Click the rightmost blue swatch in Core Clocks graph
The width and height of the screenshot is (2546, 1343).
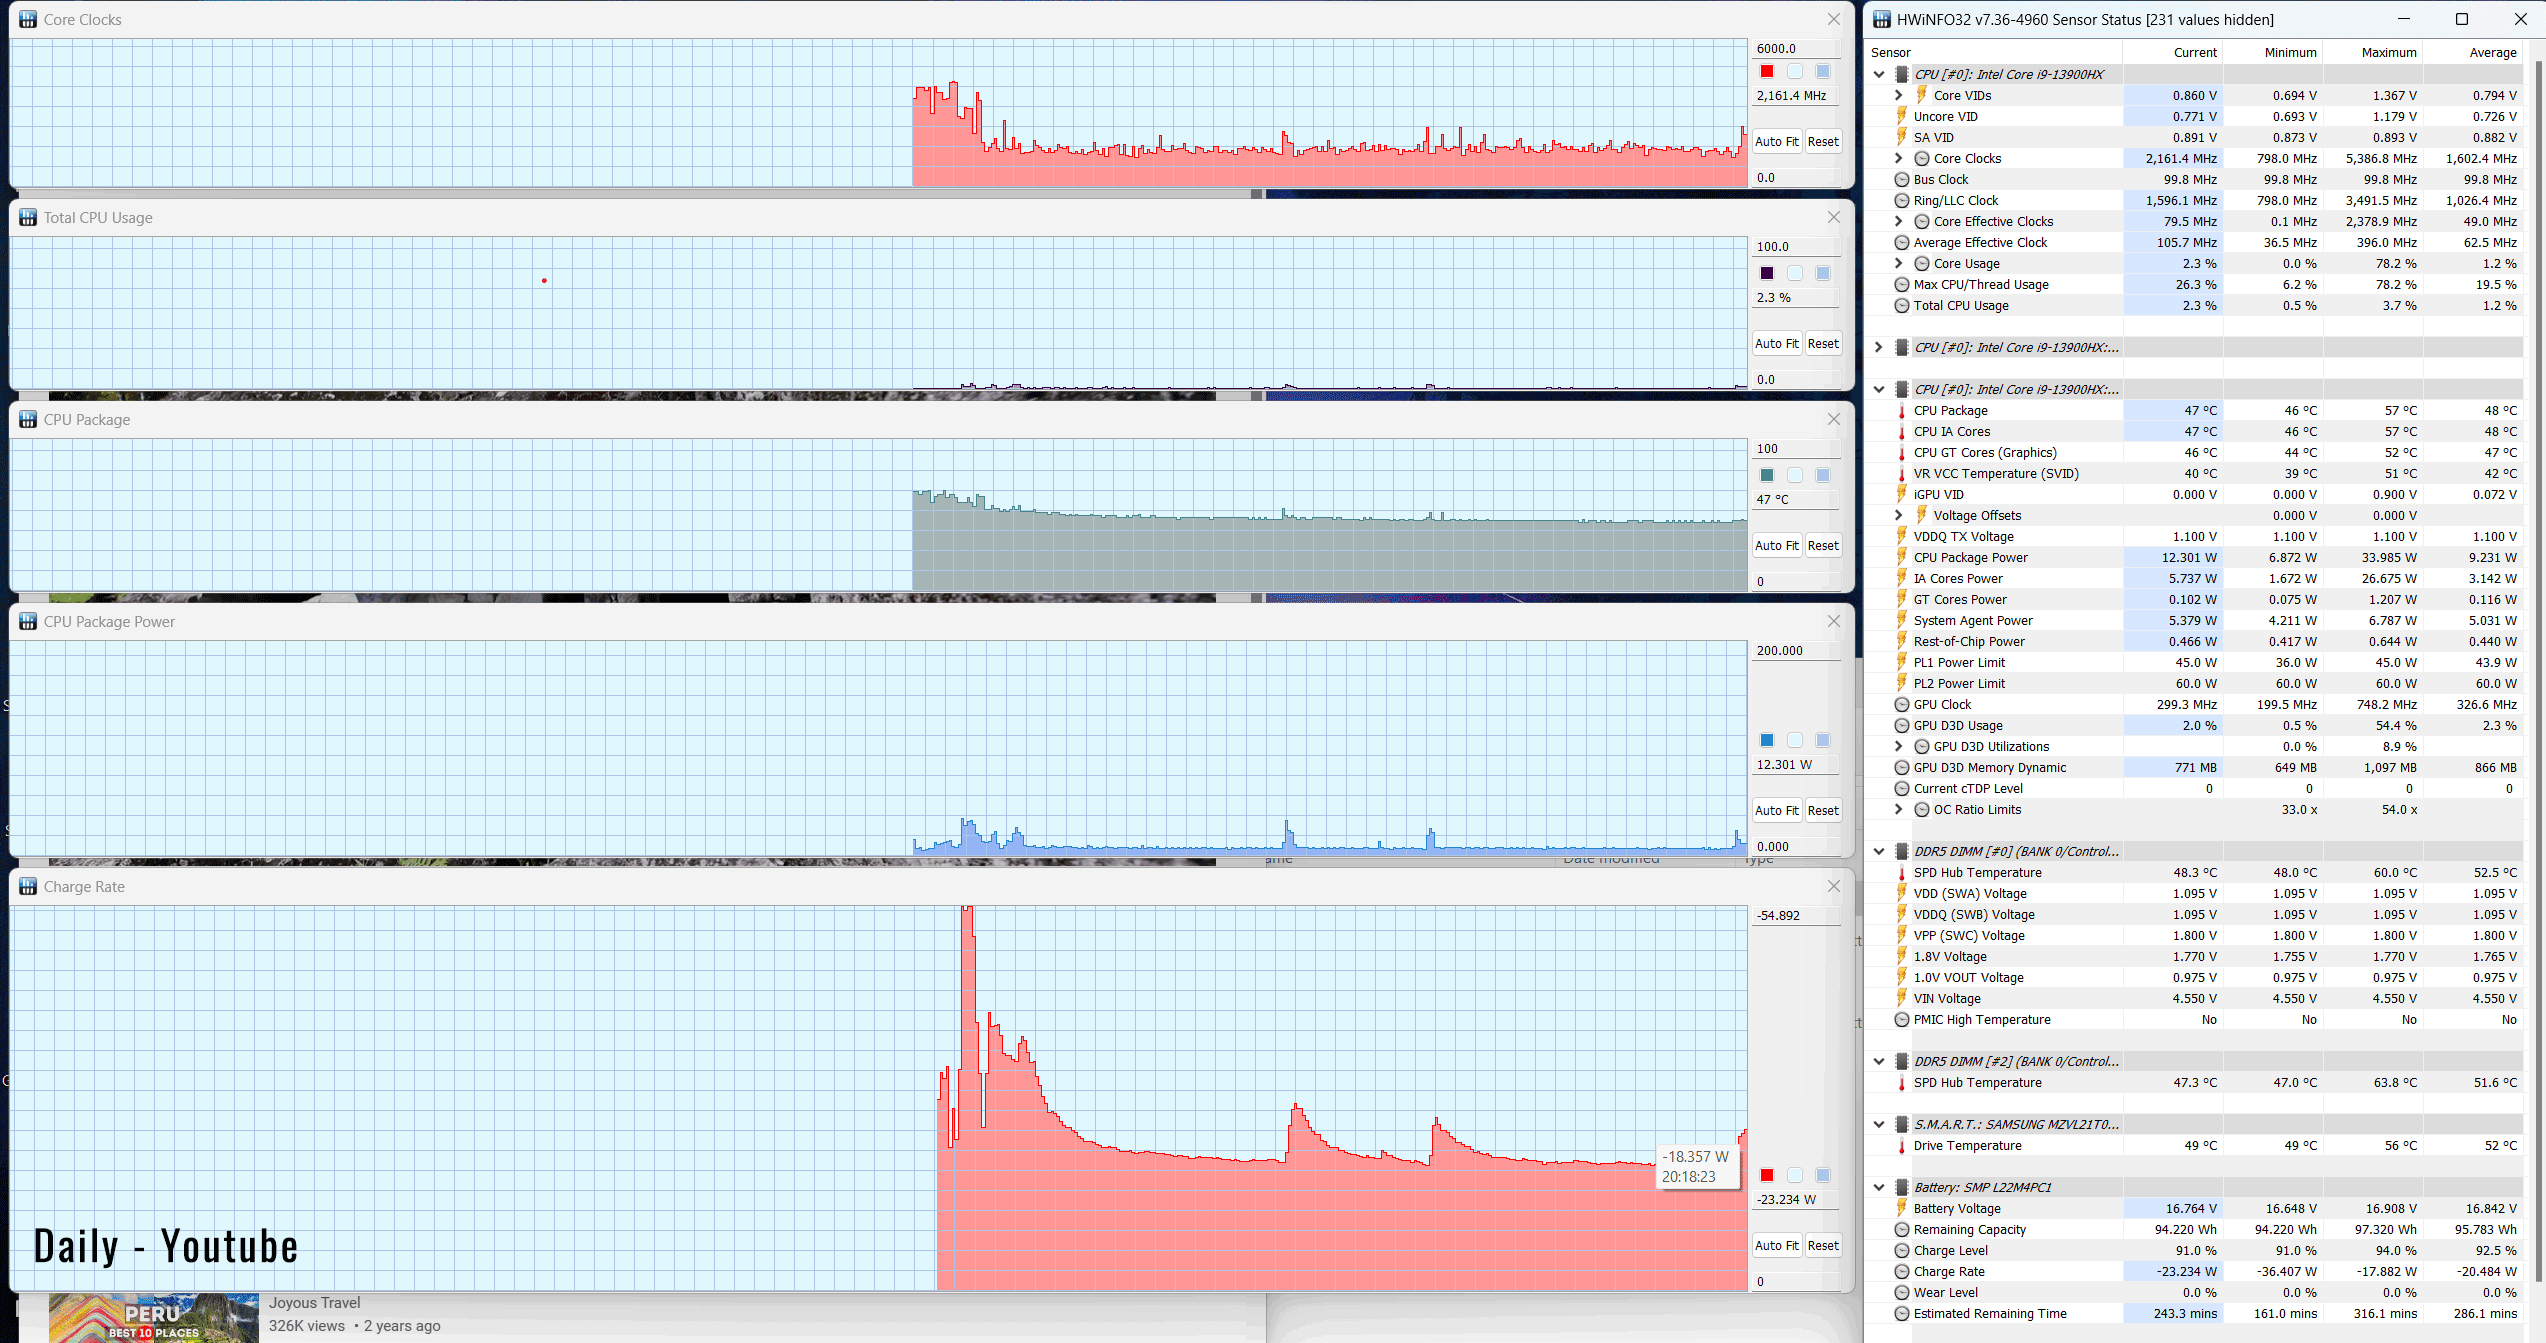(x=1823, y=71)
